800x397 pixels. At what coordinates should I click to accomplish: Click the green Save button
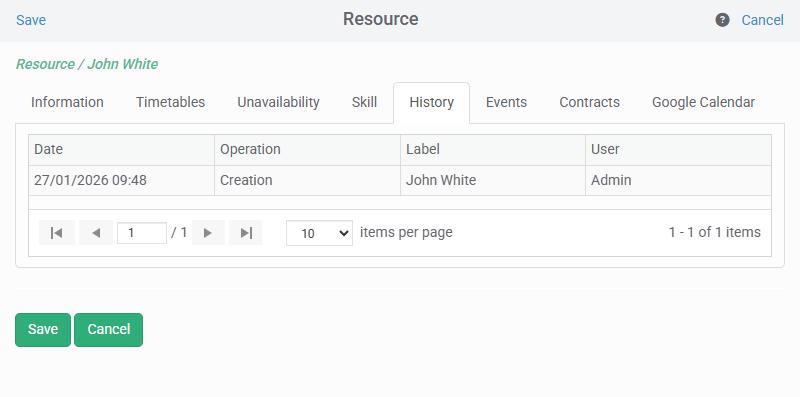[43, 330]
